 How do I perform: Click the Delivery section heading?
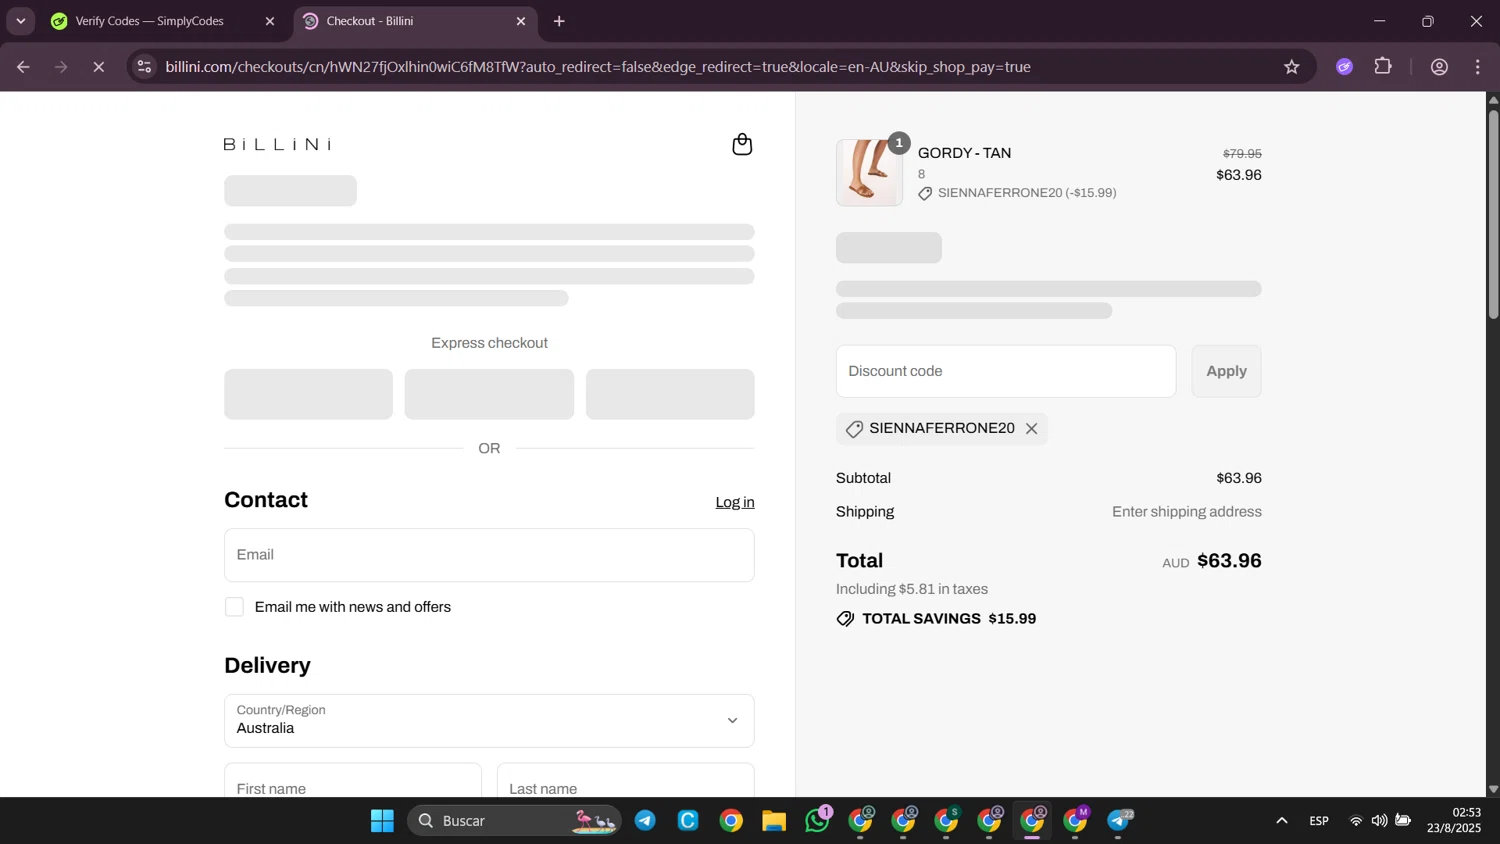[267, 665]
